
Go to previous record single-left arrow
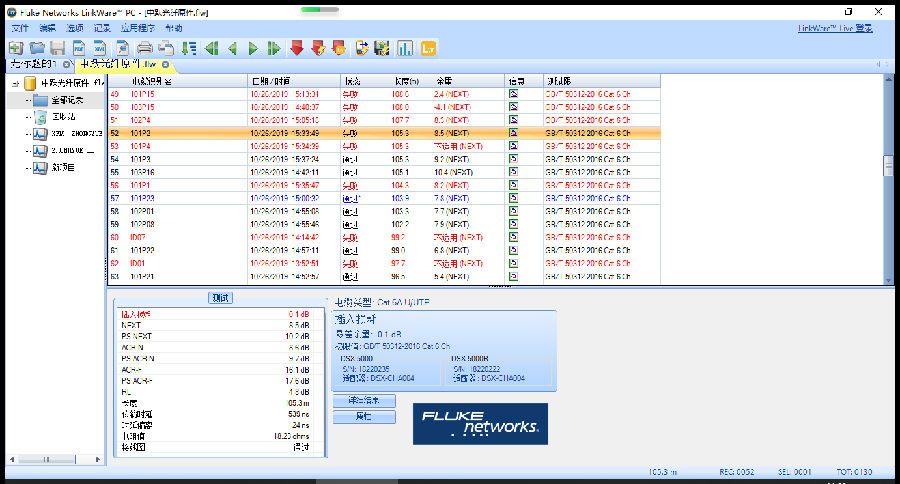coord(232,49)
